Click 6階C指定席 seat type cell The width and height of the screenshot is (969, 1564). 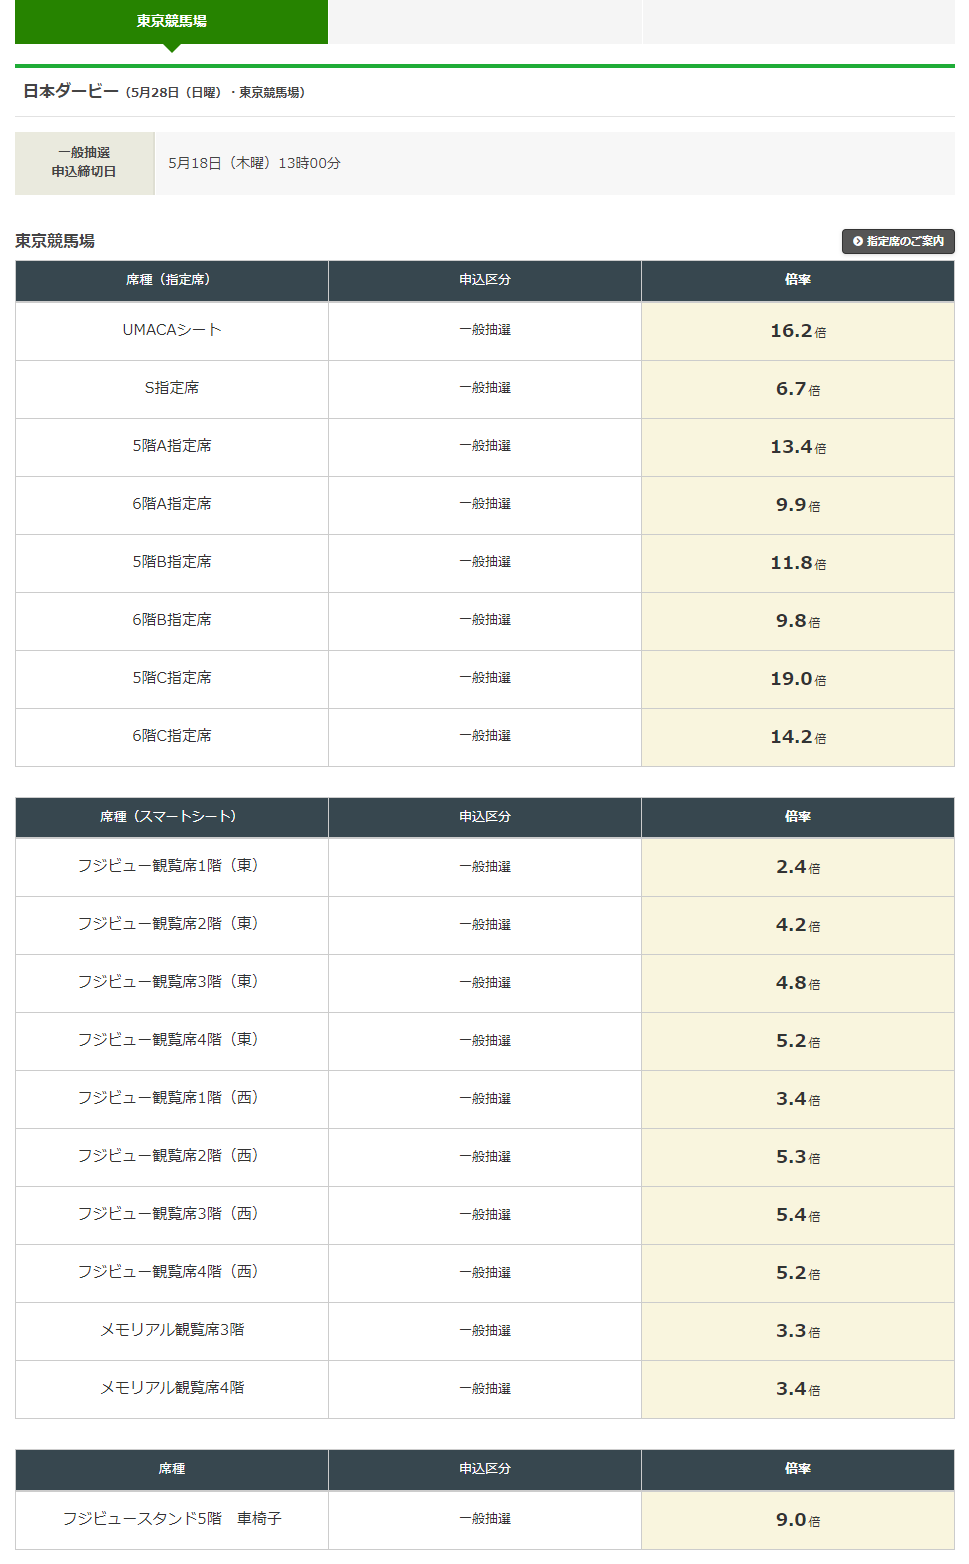tap(172, 737)
